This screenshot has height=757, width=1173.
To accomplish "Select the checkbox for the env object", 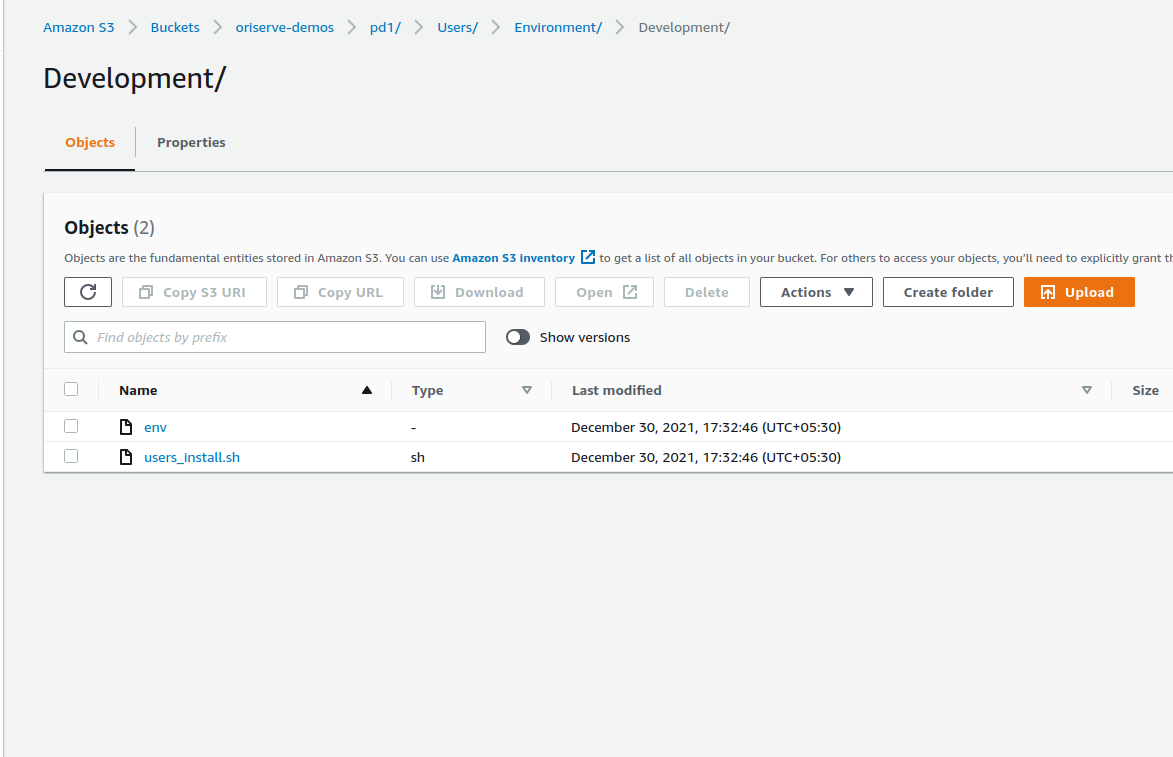I will (71, 426).
